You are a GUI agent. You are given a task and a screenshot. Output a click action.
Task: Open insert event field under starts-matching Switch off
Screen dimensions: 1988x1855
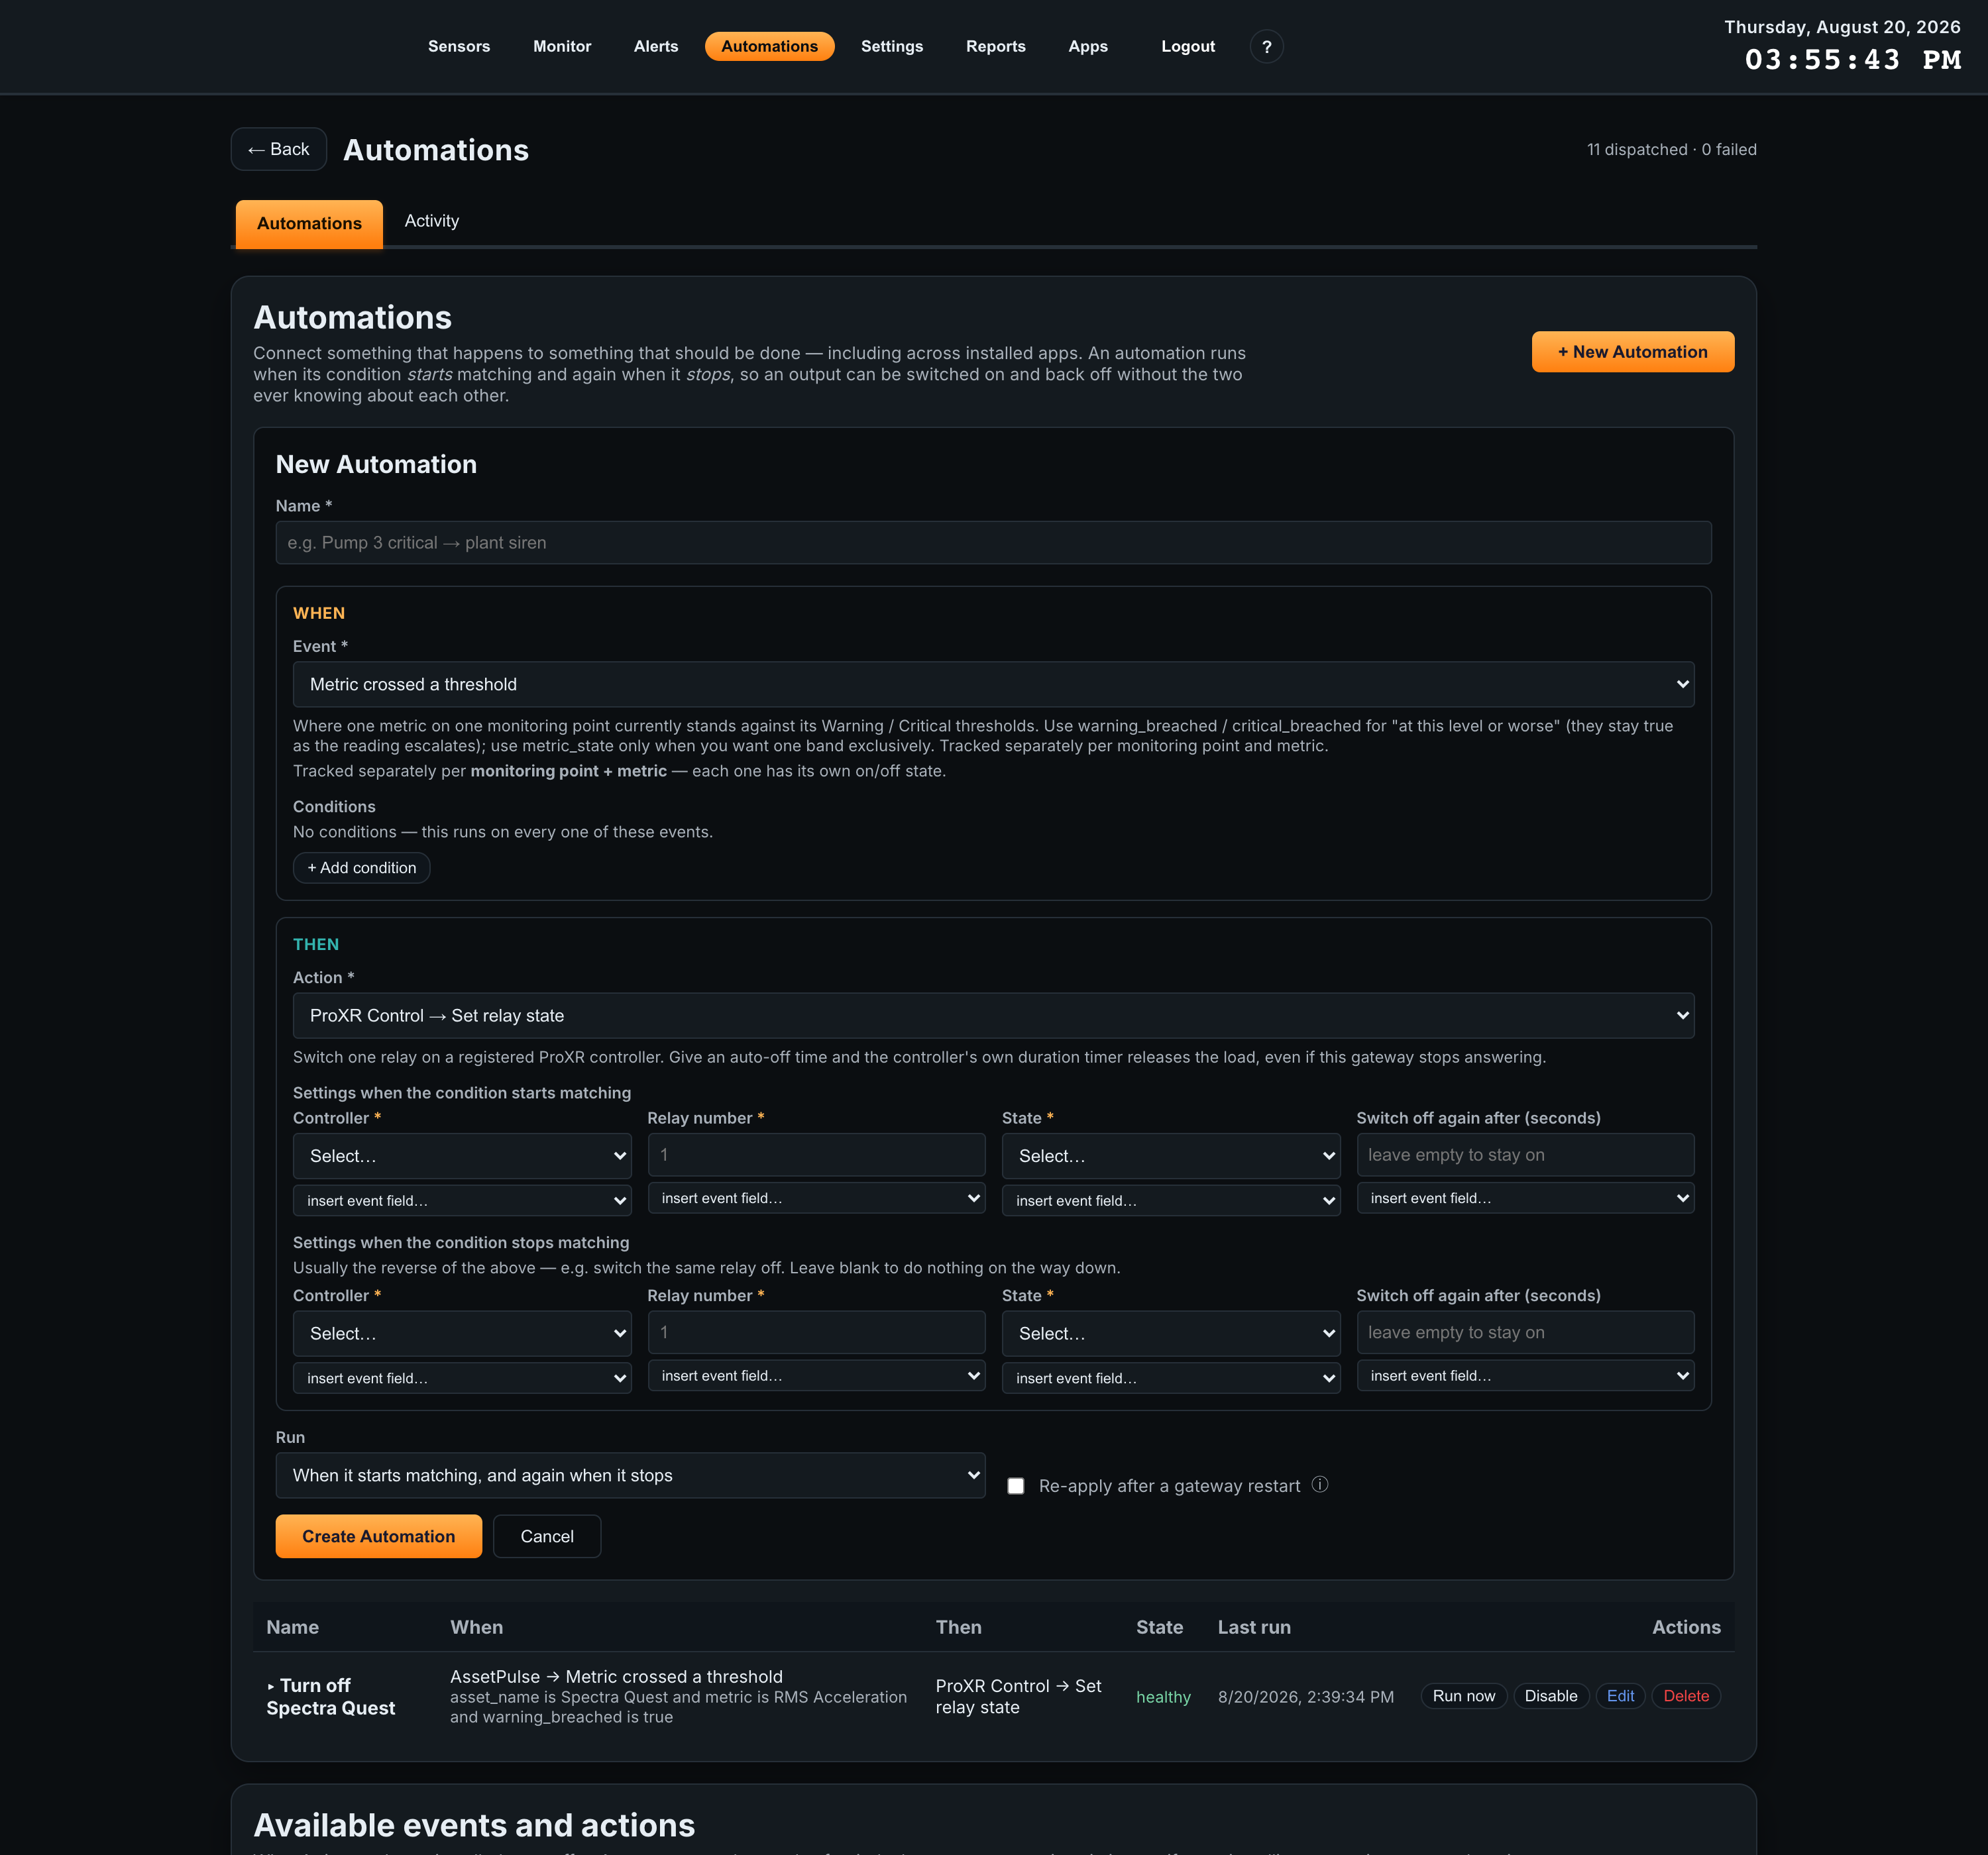[1525, 1198]
